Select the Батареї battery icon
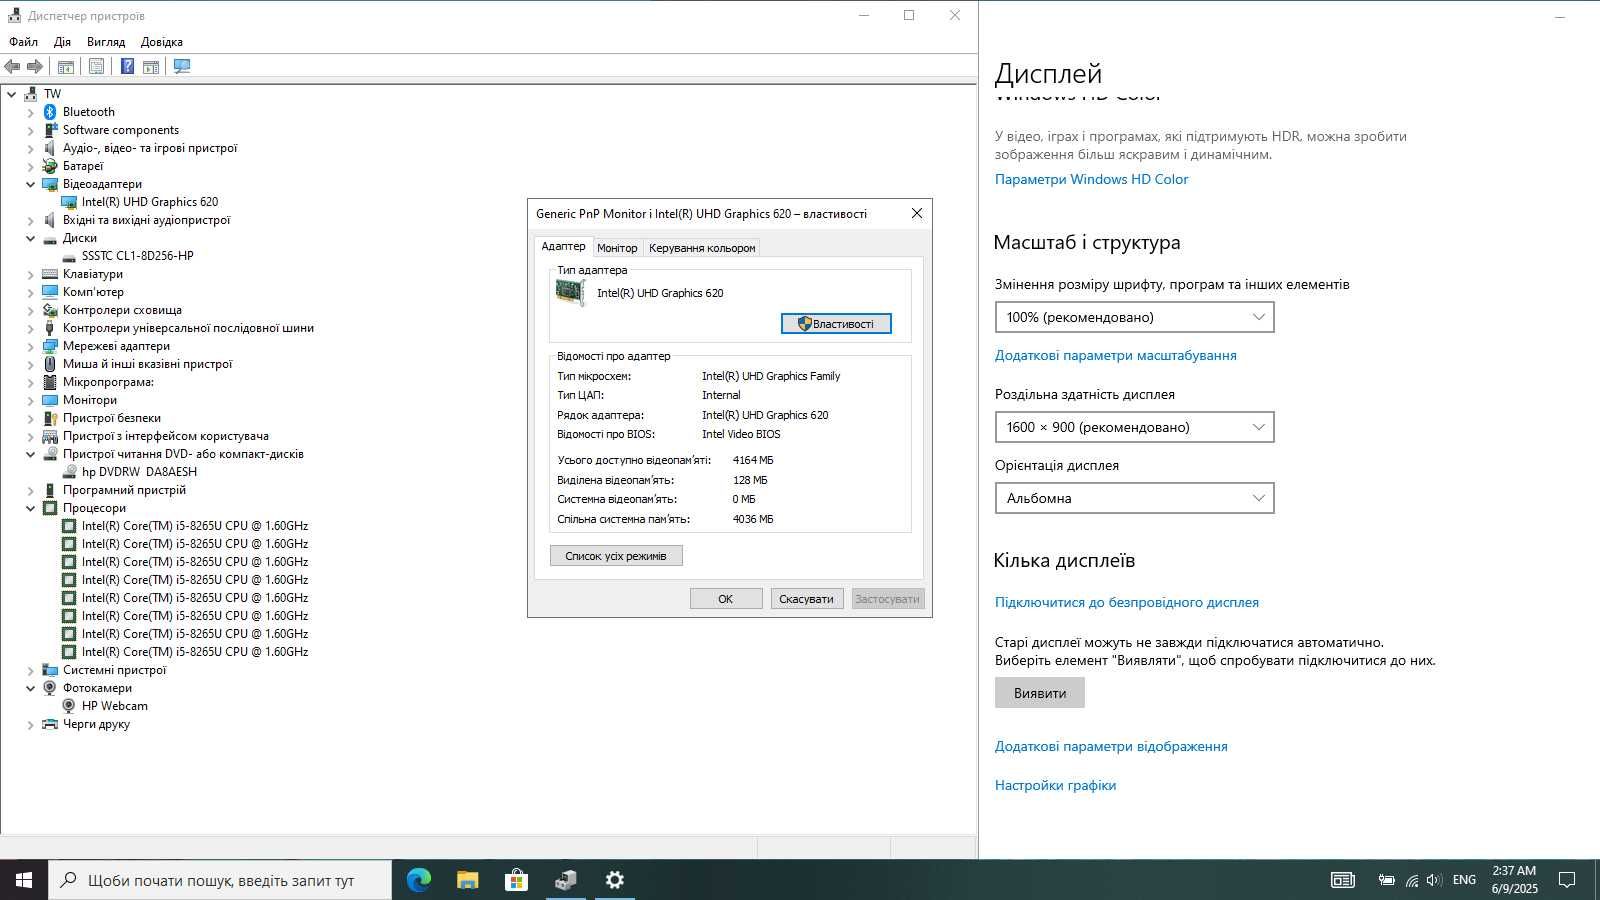Screen dimensions: 1600x900 [x=50, y=166]
